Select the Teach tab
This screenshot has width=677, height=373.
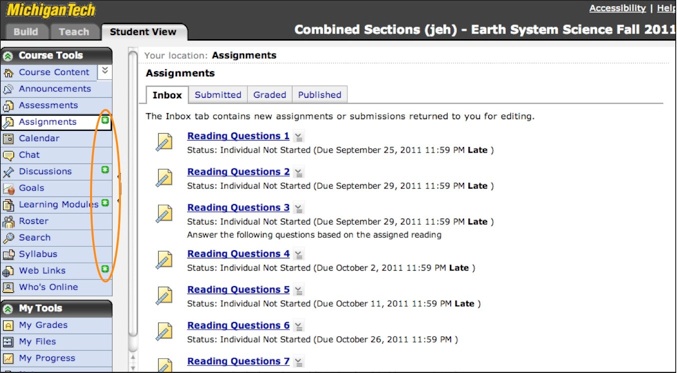pyautogui.click(x=74, y=32)
